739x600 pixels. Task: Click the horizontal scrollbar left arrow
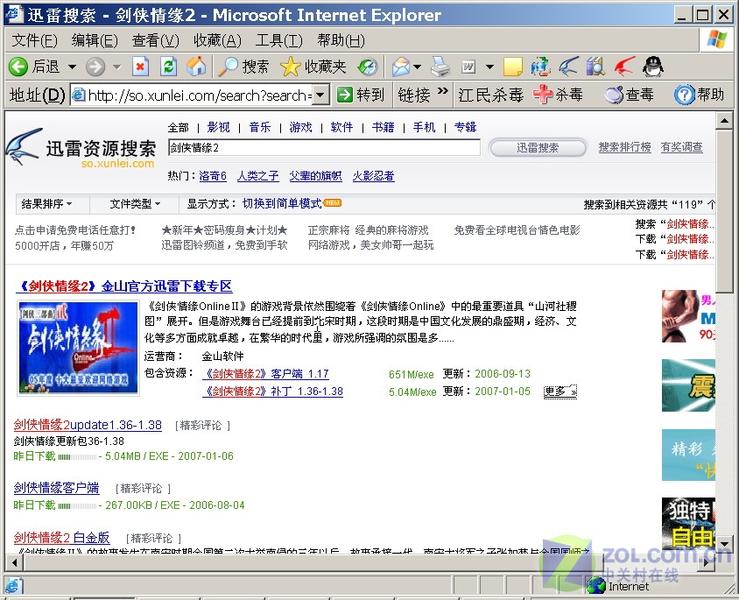pyautogui.click(x=15, y=562)
